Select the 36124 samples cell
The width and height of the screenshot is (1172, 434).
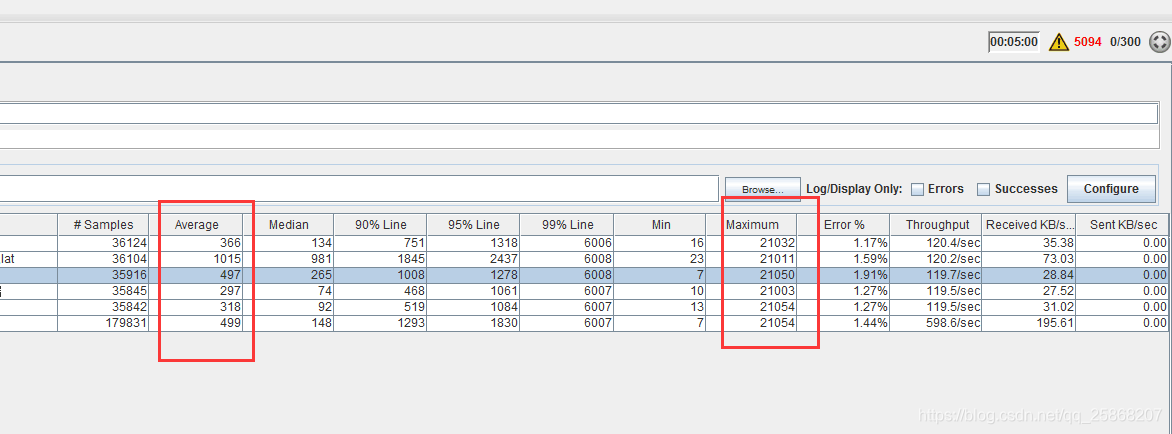coord(103,243)
